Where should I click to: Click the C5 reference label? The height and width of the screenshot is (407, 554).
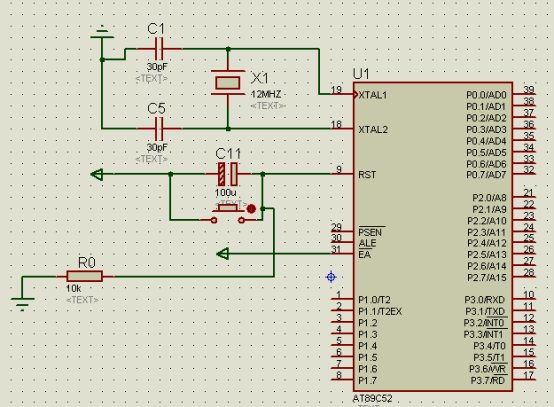[156, 109]
